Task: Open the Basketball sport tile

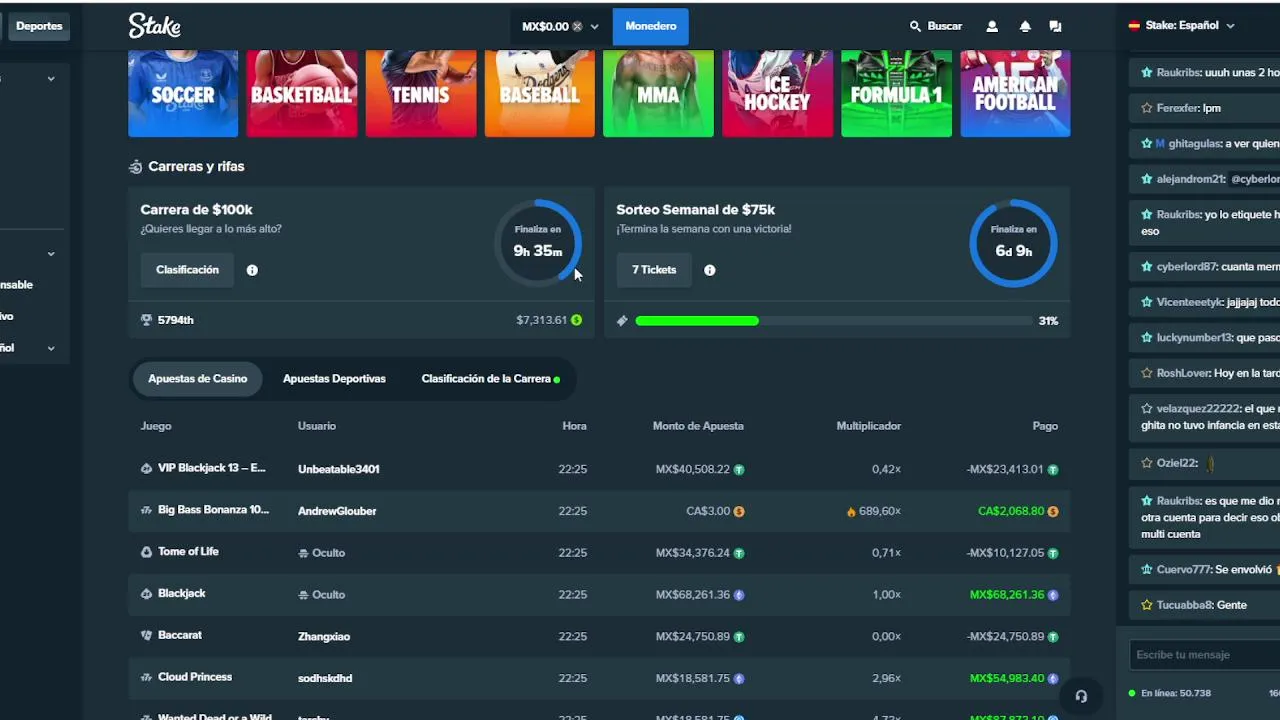Action: pos(301,93)
